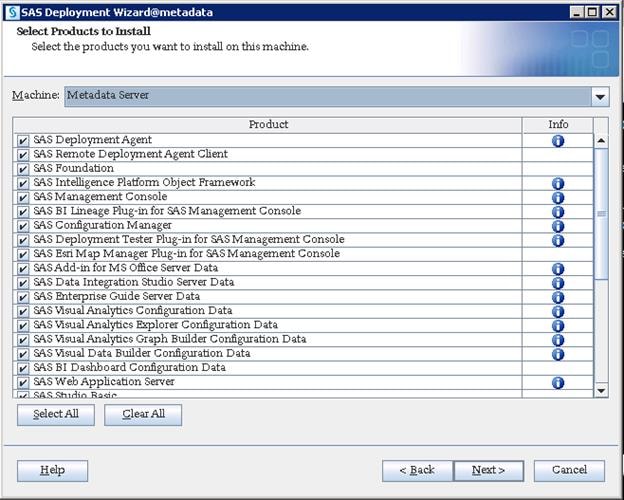Click the Info column header
The height and width of the screenshot is (500, 624).
pyautogui.click(x=558, y=125)
